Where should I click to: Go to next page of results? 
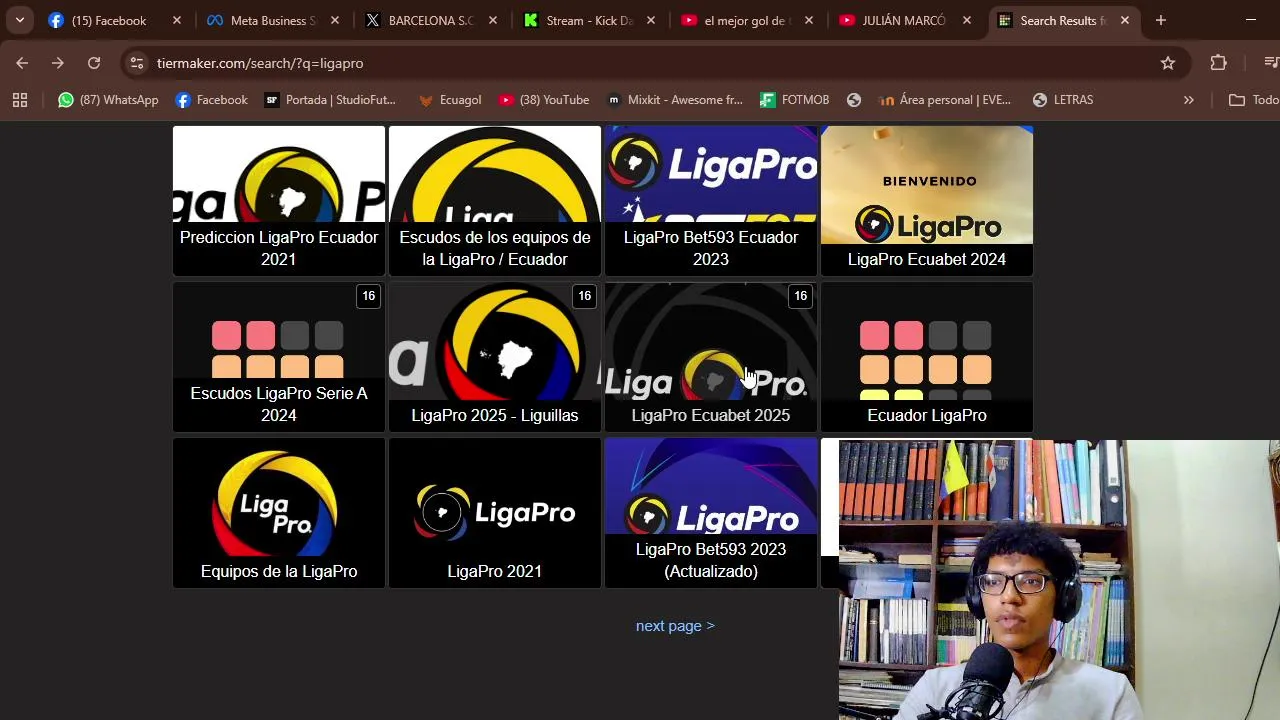tap(675, 626)
